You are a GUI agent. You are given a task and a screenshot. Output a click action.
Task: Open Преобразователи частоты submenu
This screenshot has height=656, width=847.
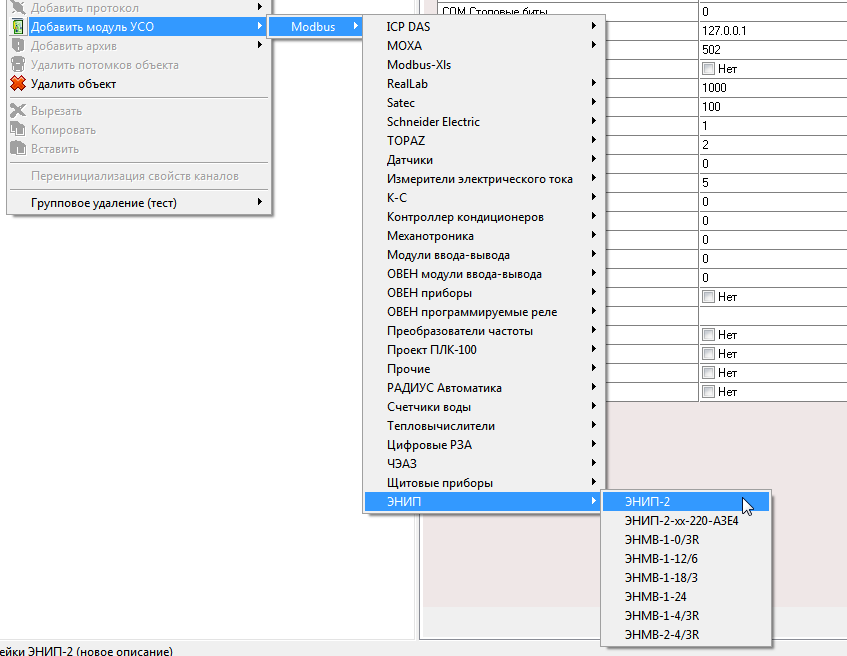[485, 331]
